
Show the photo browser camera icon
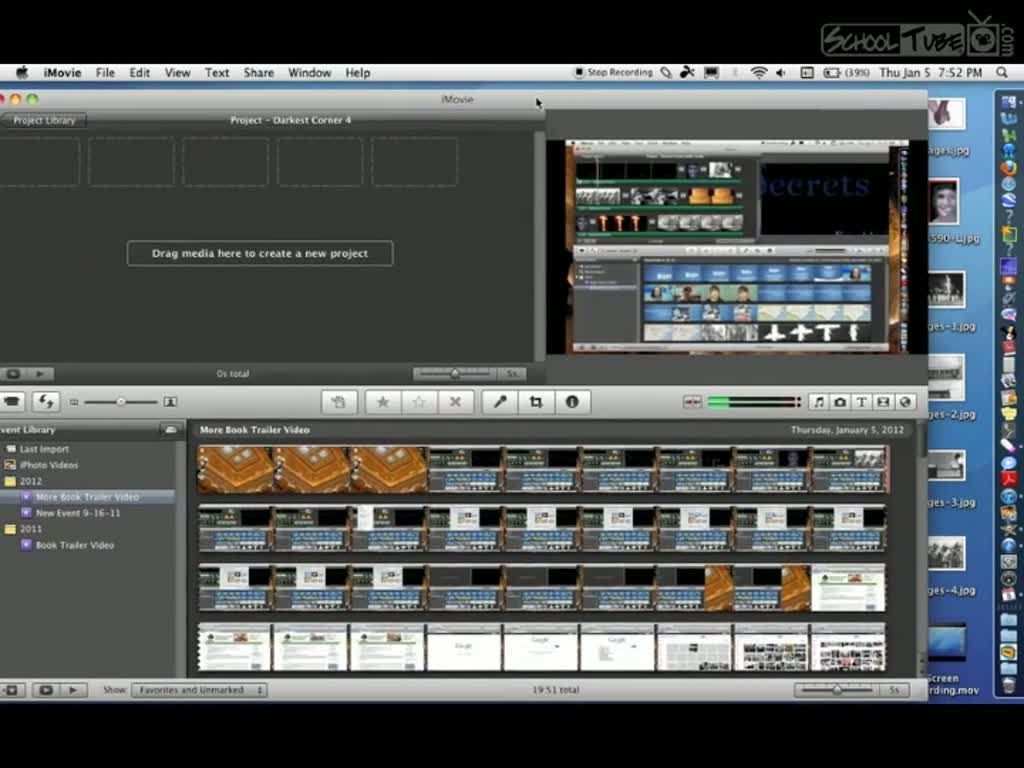pos(840,402)
